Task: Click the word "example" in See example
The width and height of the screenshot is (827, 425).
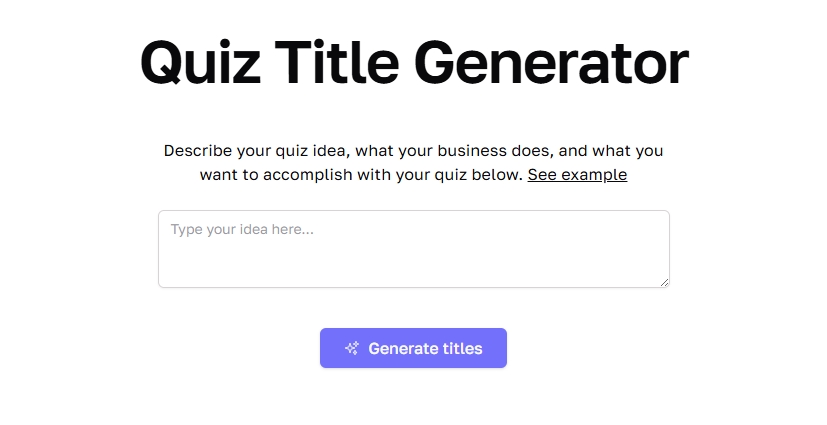Action: click(x=594, y=175)
